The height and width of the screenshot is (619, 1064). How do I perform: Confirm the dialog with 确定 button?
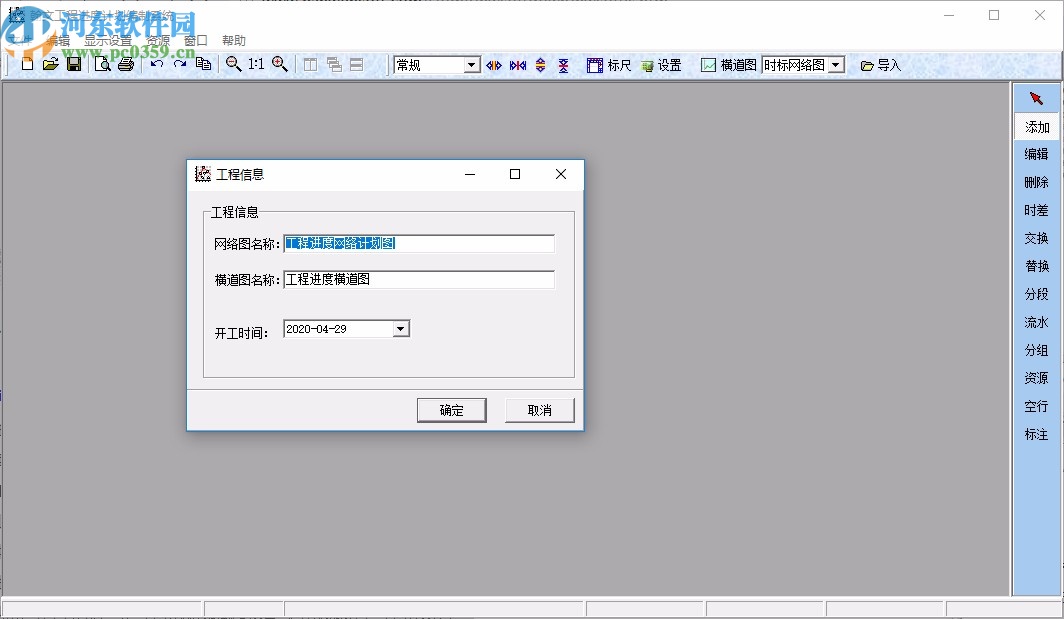(x=451, y=409)
